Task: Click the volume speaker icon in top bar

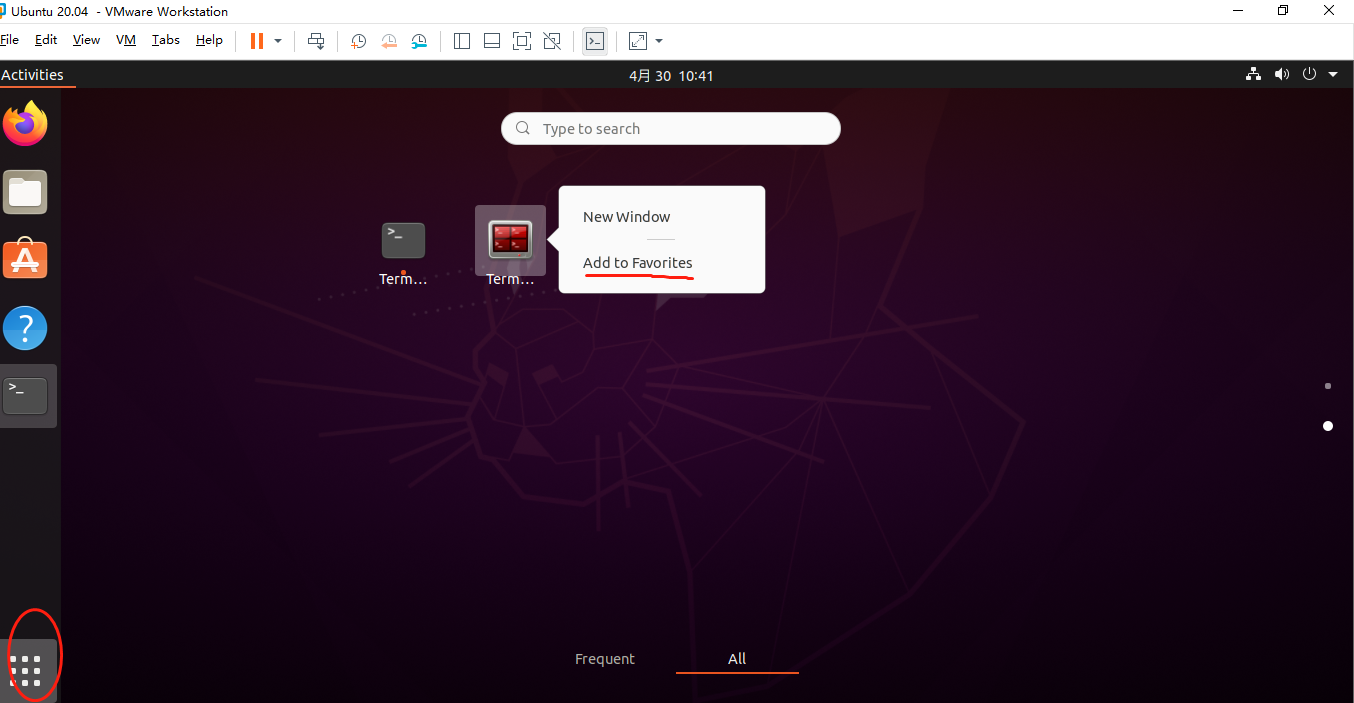Action: coord(1282,75)
